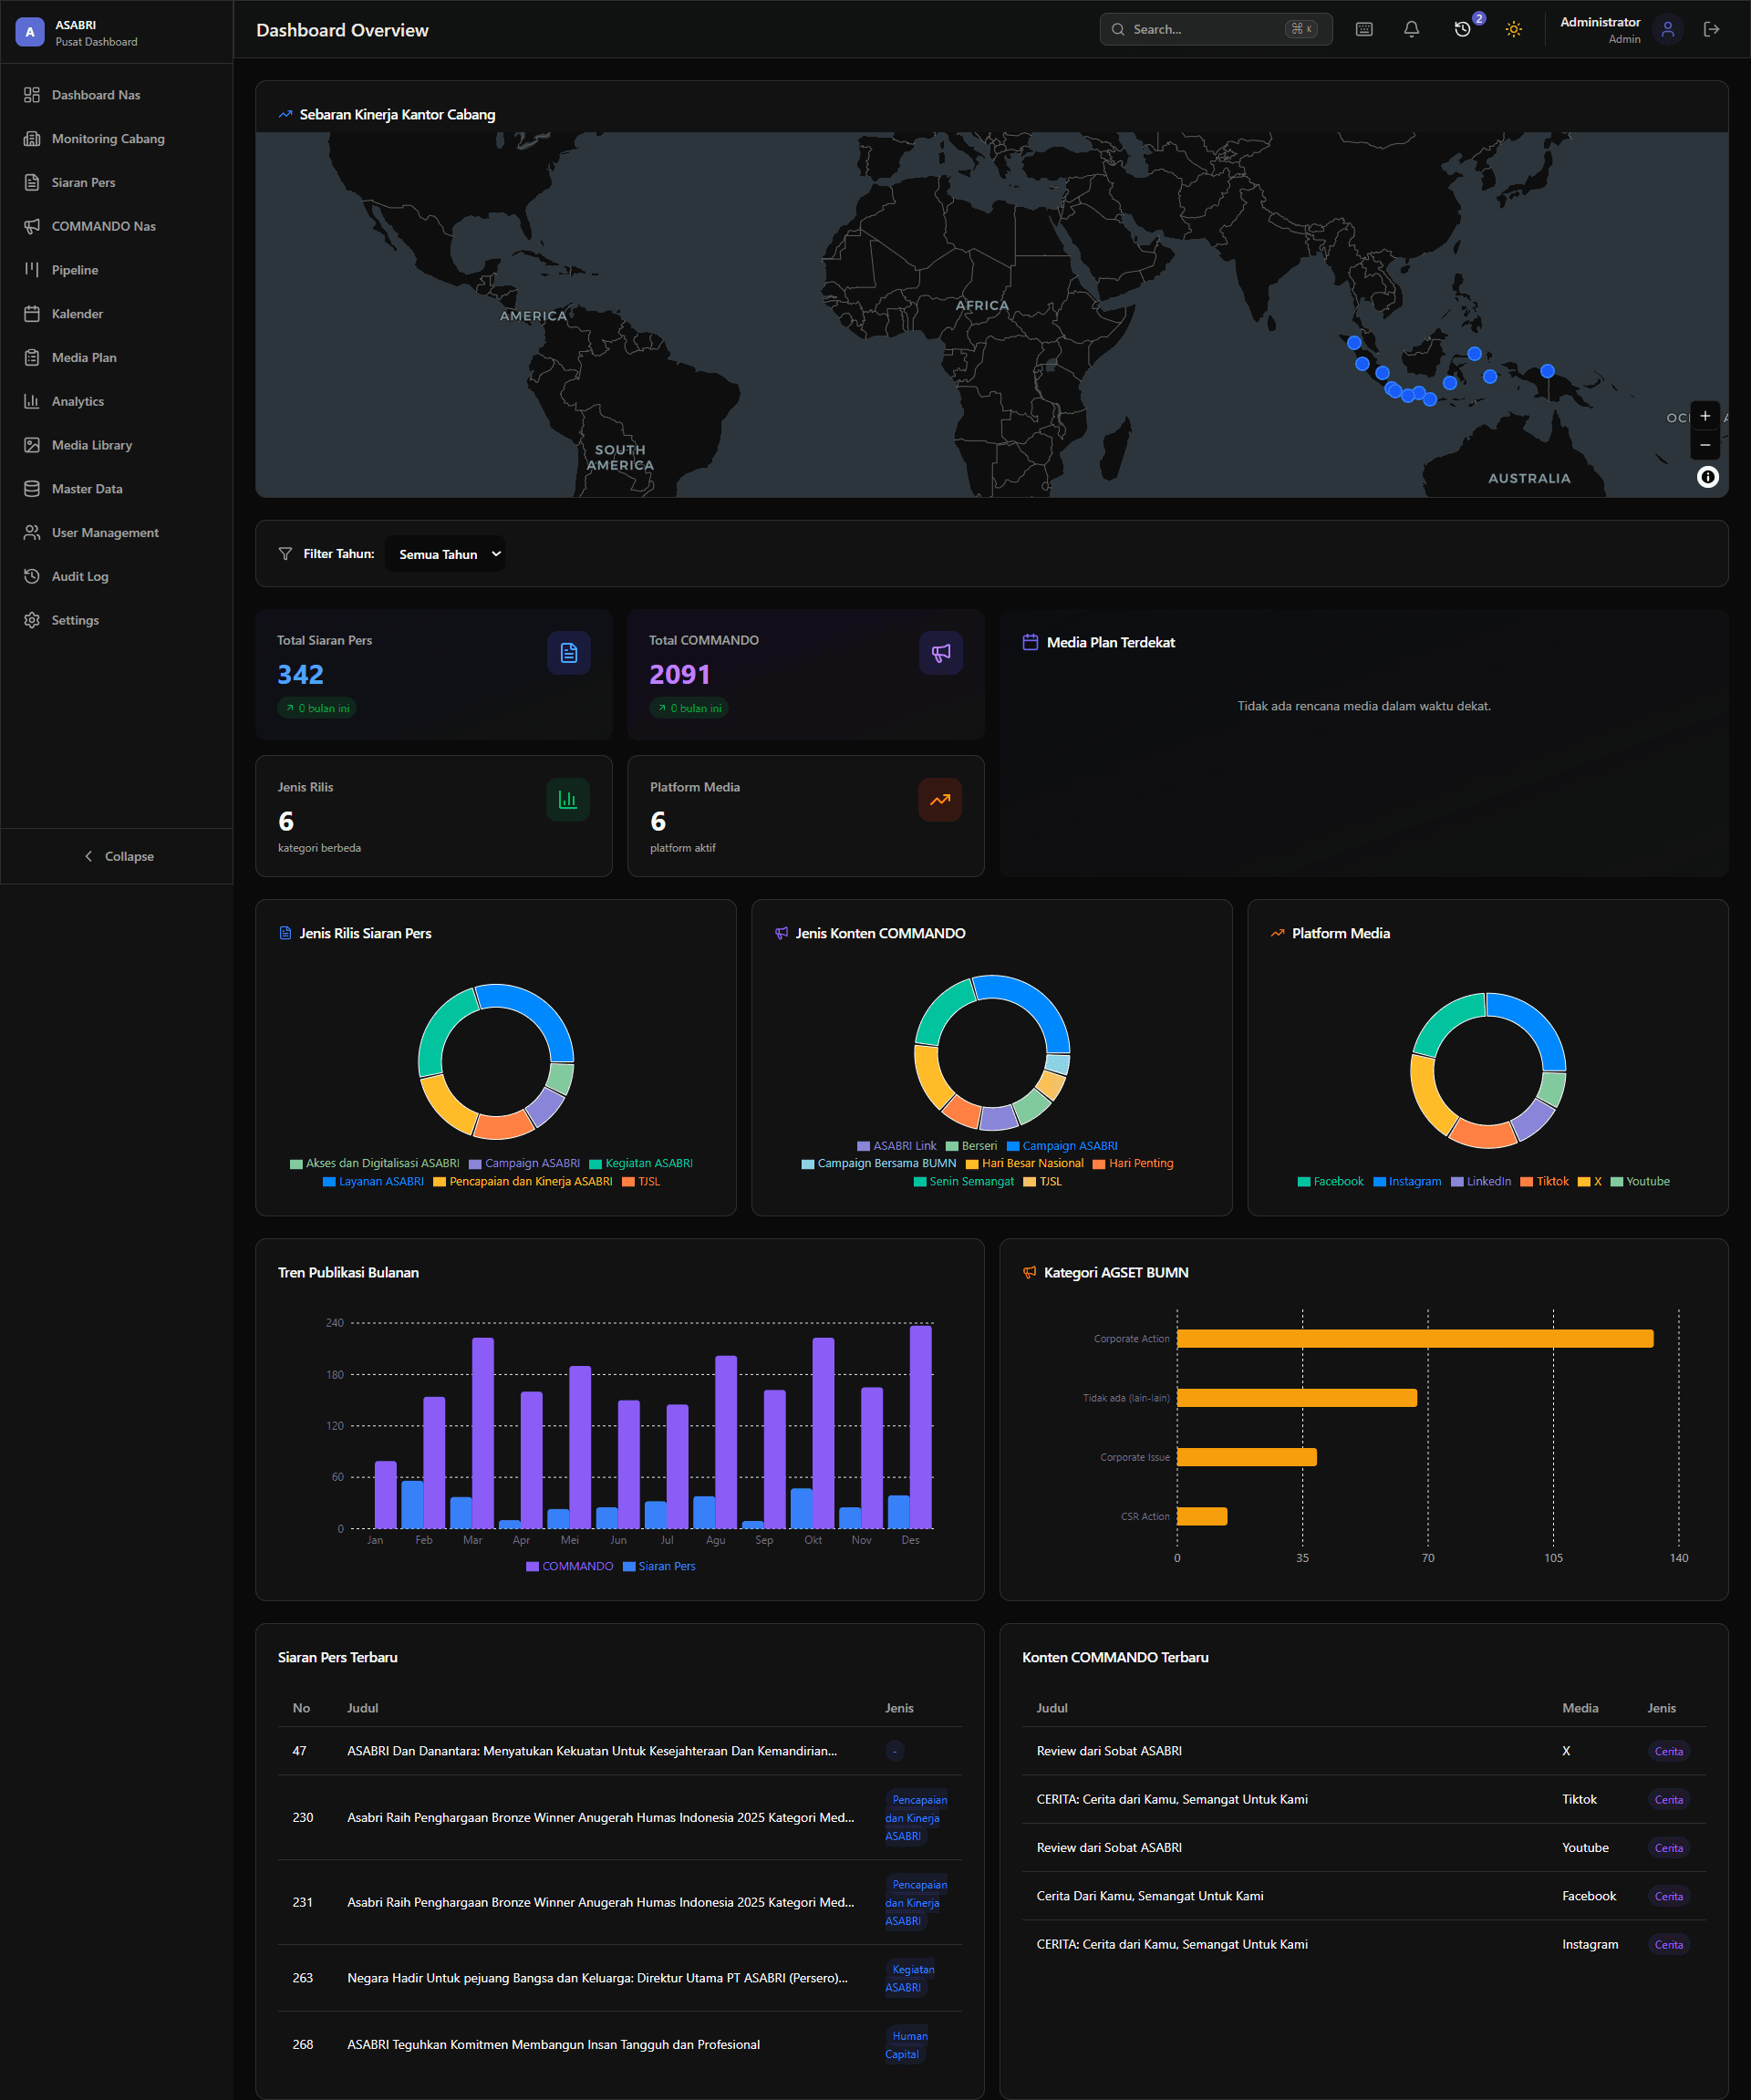Viewport: 1751px width, 2100px height.
Task: Click the logout icon
Action: pyautogui.click(x=1711, y=29)
